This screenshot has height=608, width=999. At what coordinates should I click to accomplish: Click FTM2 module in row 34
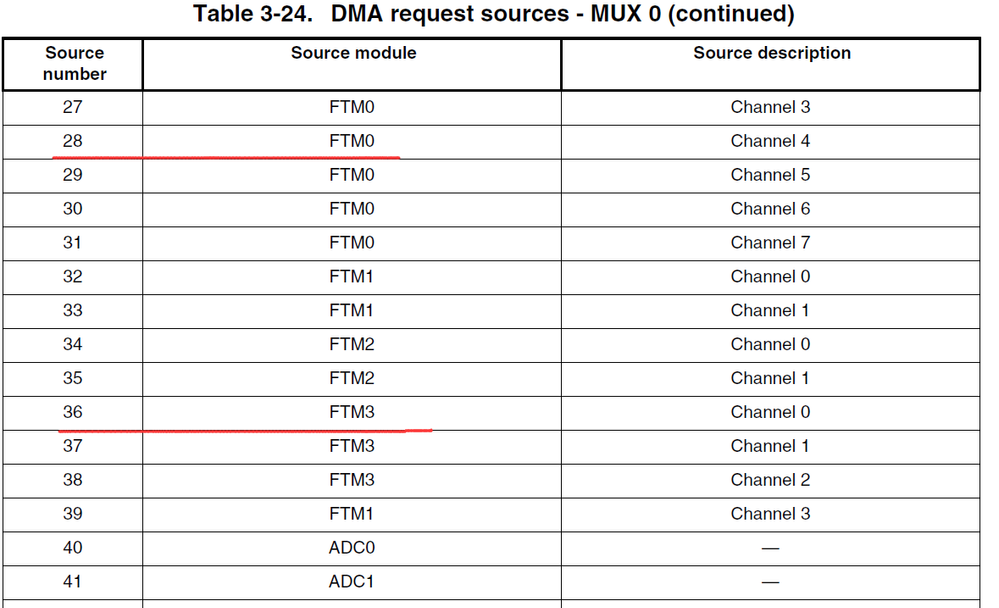(x=351, y=345)
